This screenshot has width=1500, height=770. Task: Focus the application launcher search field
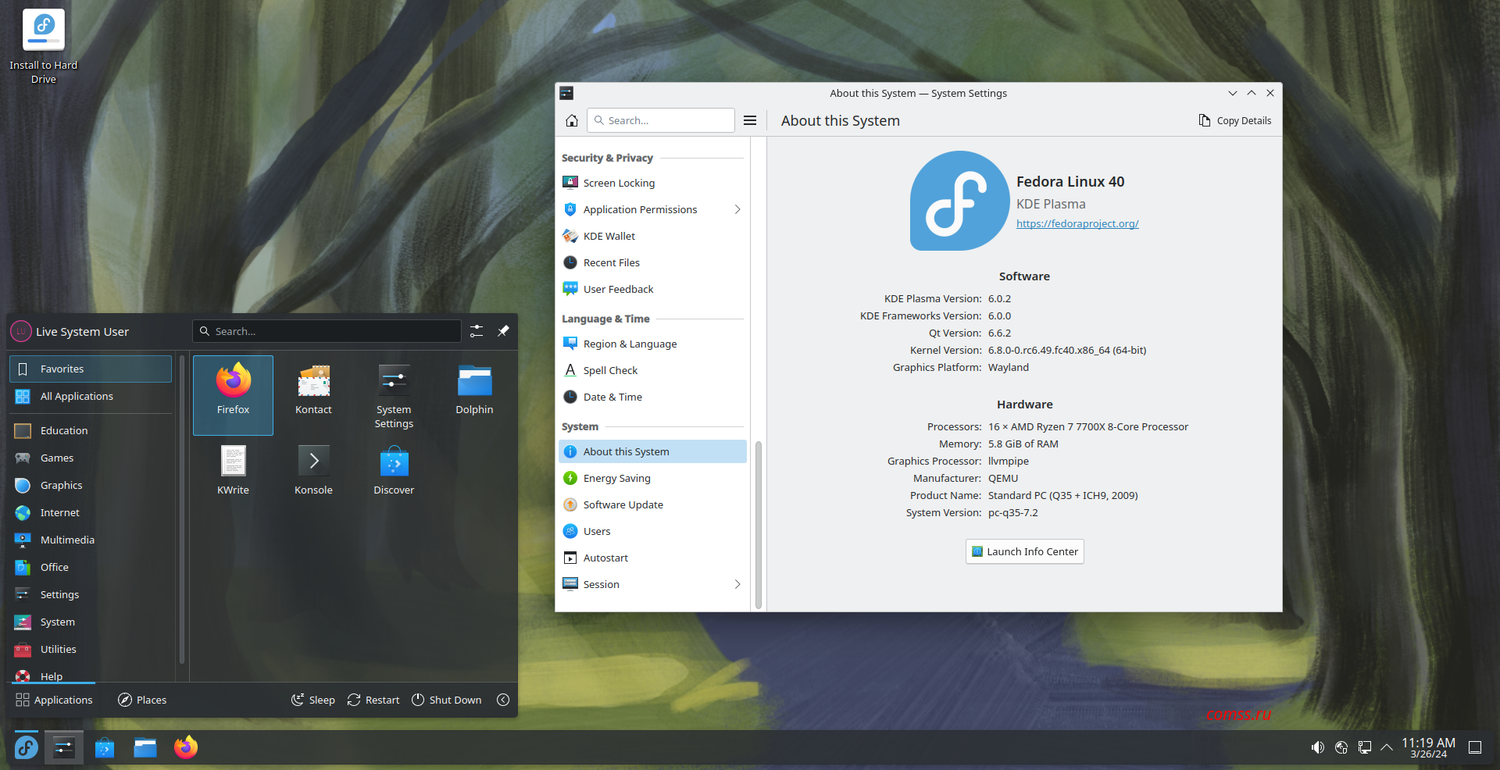click(327, 331)
